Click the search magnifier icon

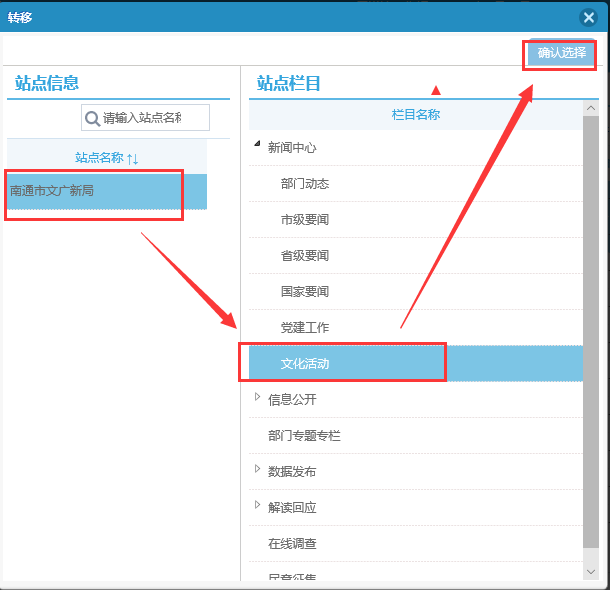coord(92,118)
